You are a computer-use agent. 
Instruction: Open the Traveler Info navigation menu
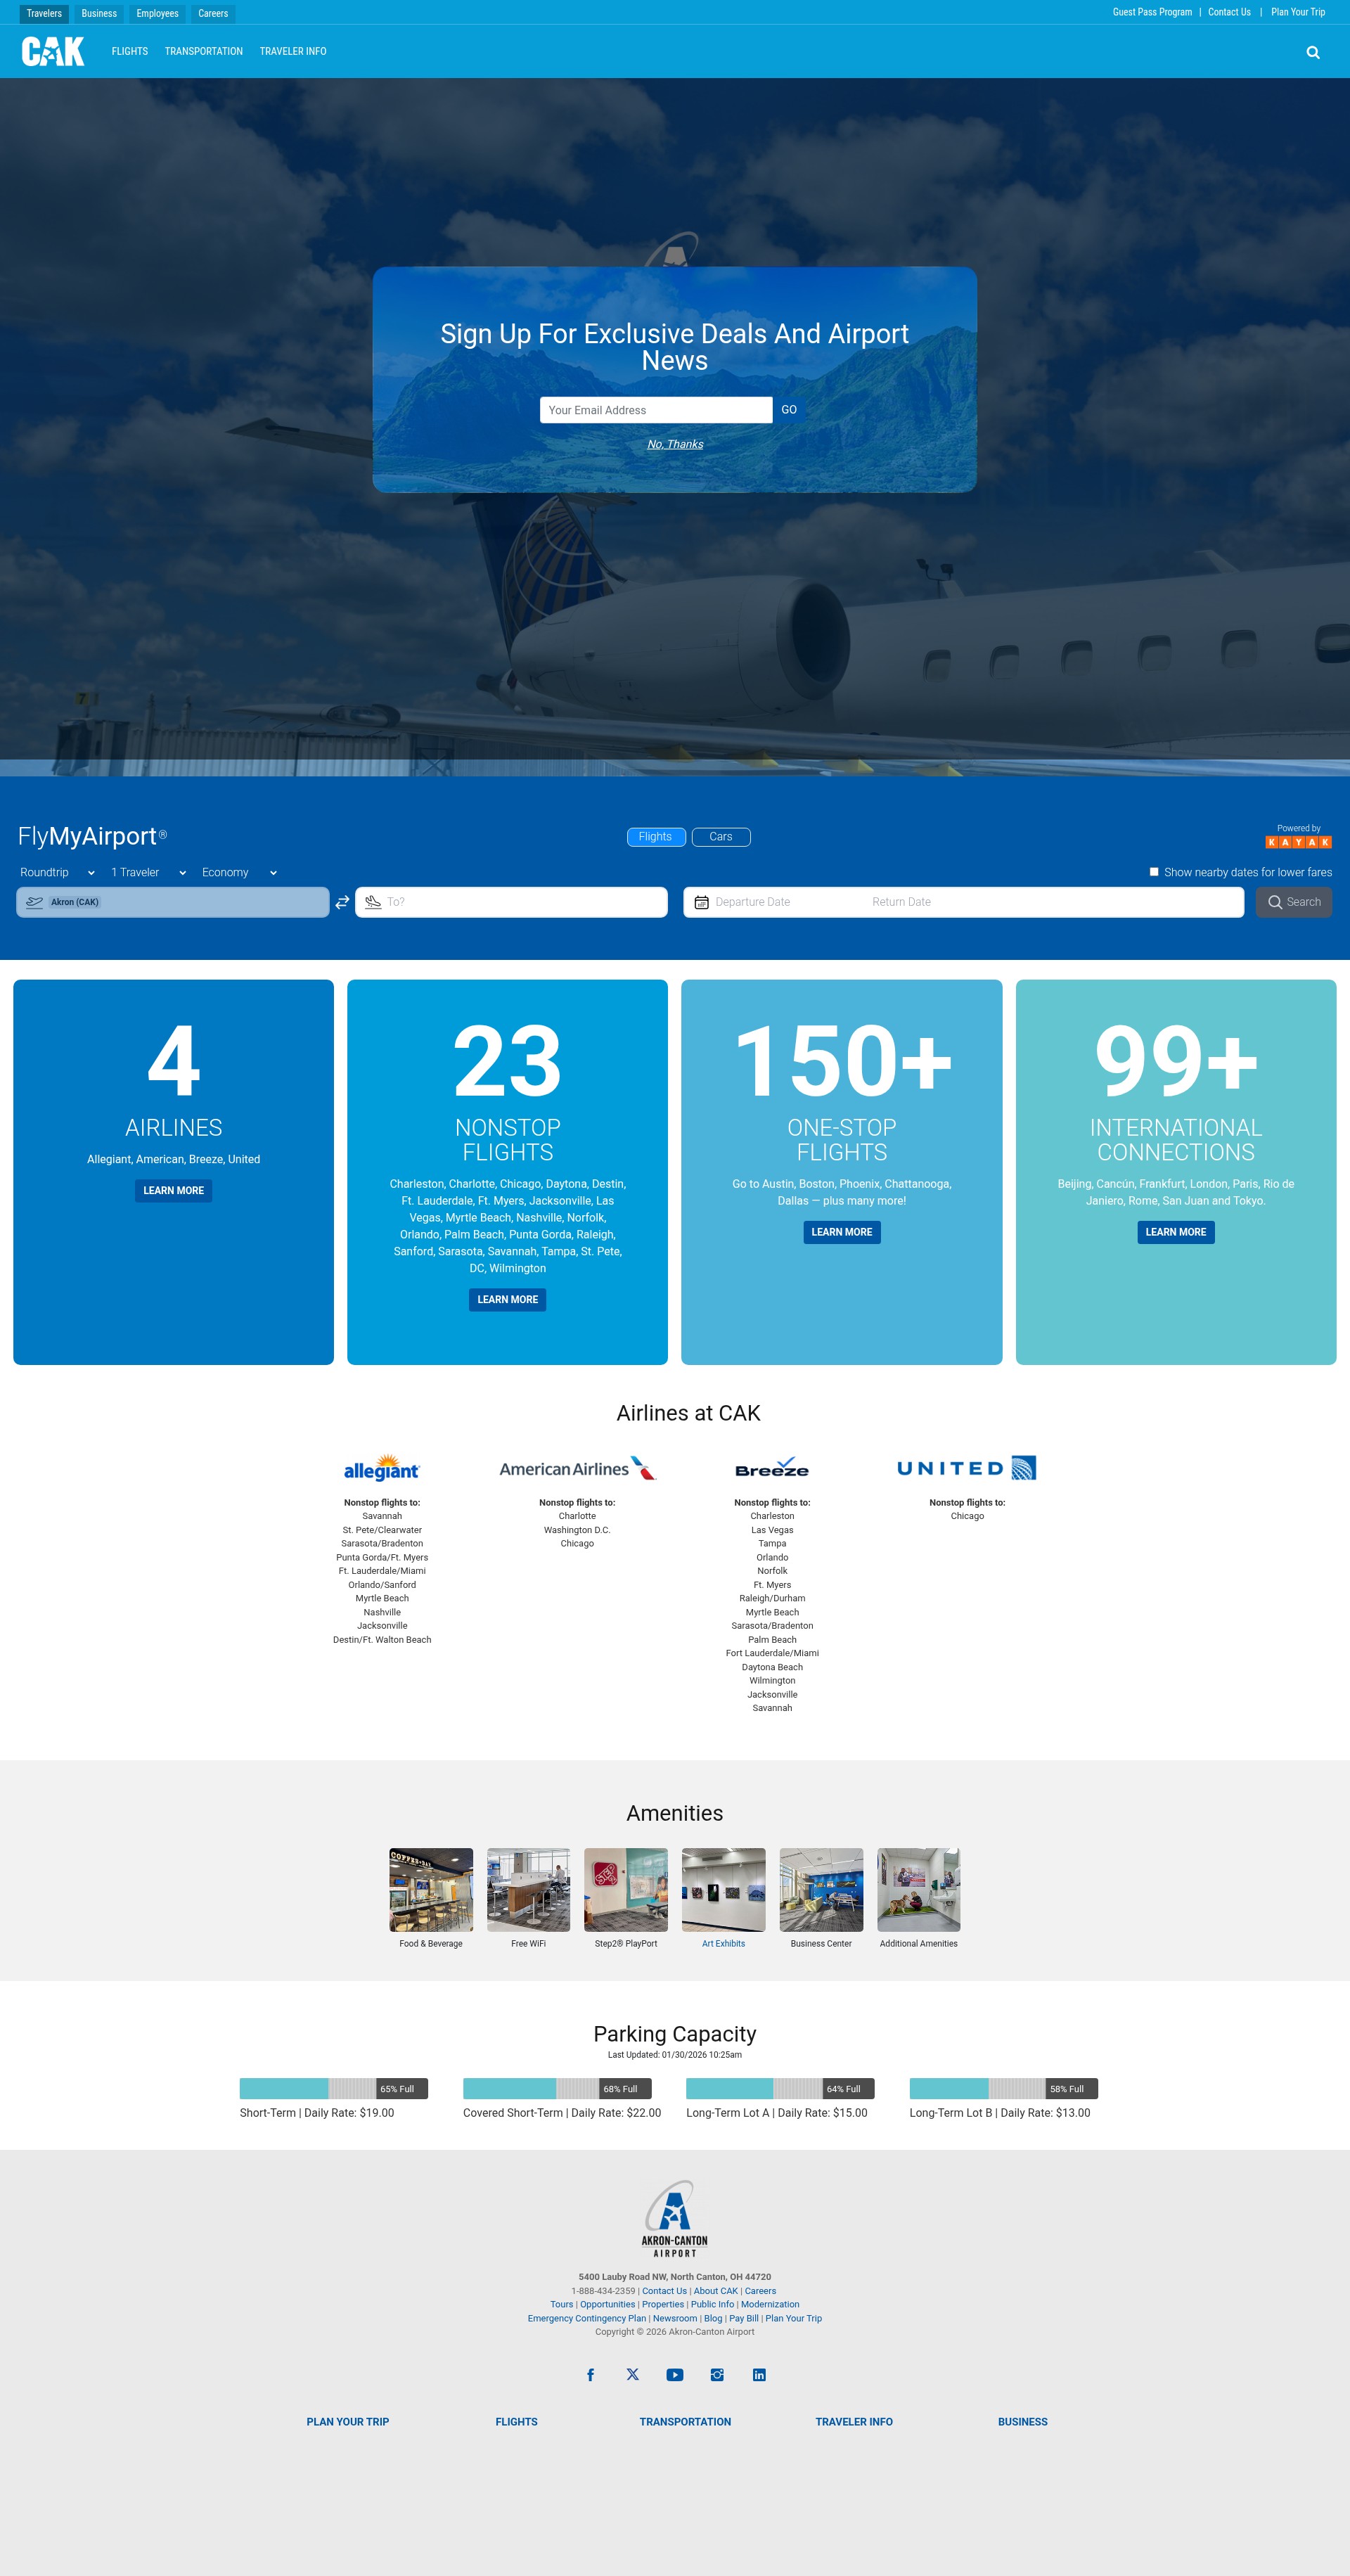(293, 51)
